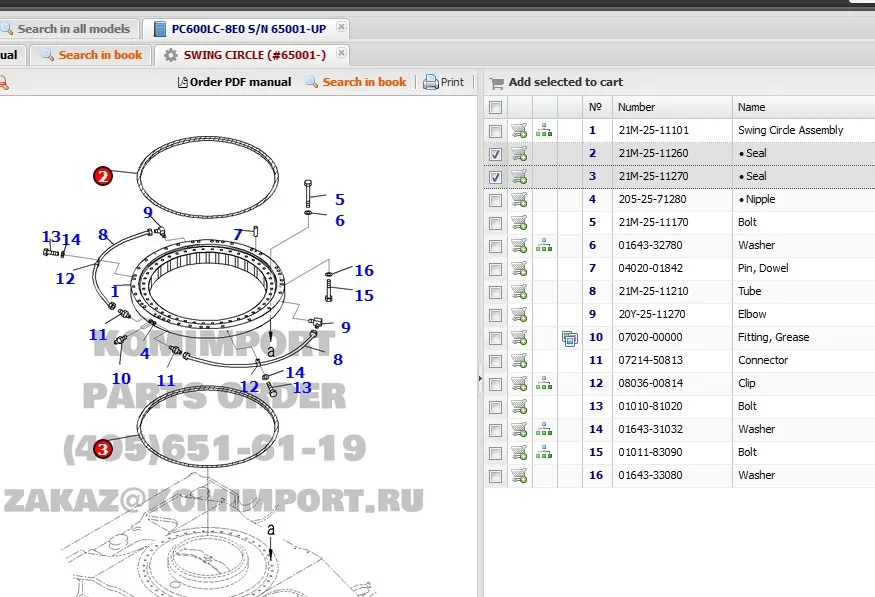Click part number 04020-01842

[651, 268]
